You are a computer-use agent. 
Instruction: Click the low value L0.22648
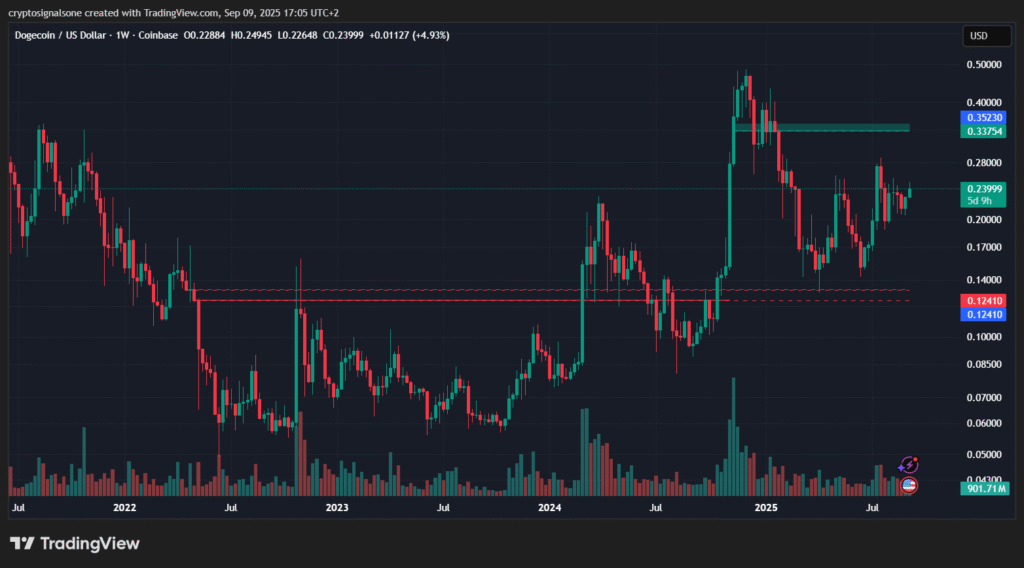297,35
